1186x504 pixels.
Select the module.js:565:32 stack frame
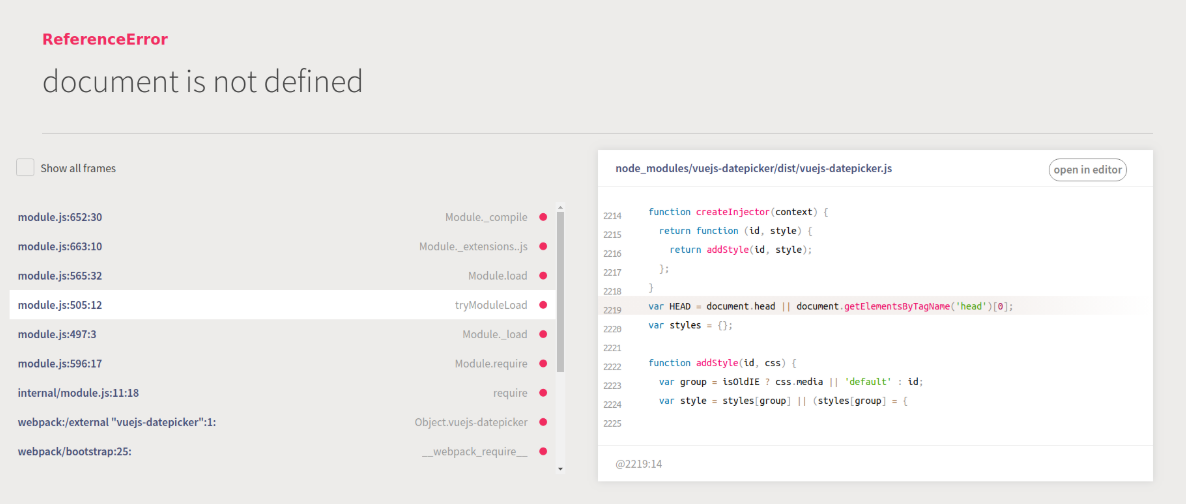pyautogui.click(x=282, y=275)
